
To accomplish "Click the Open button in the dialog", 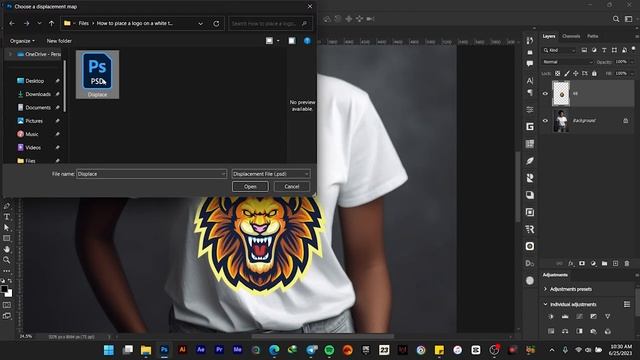I will coord(250,187).
